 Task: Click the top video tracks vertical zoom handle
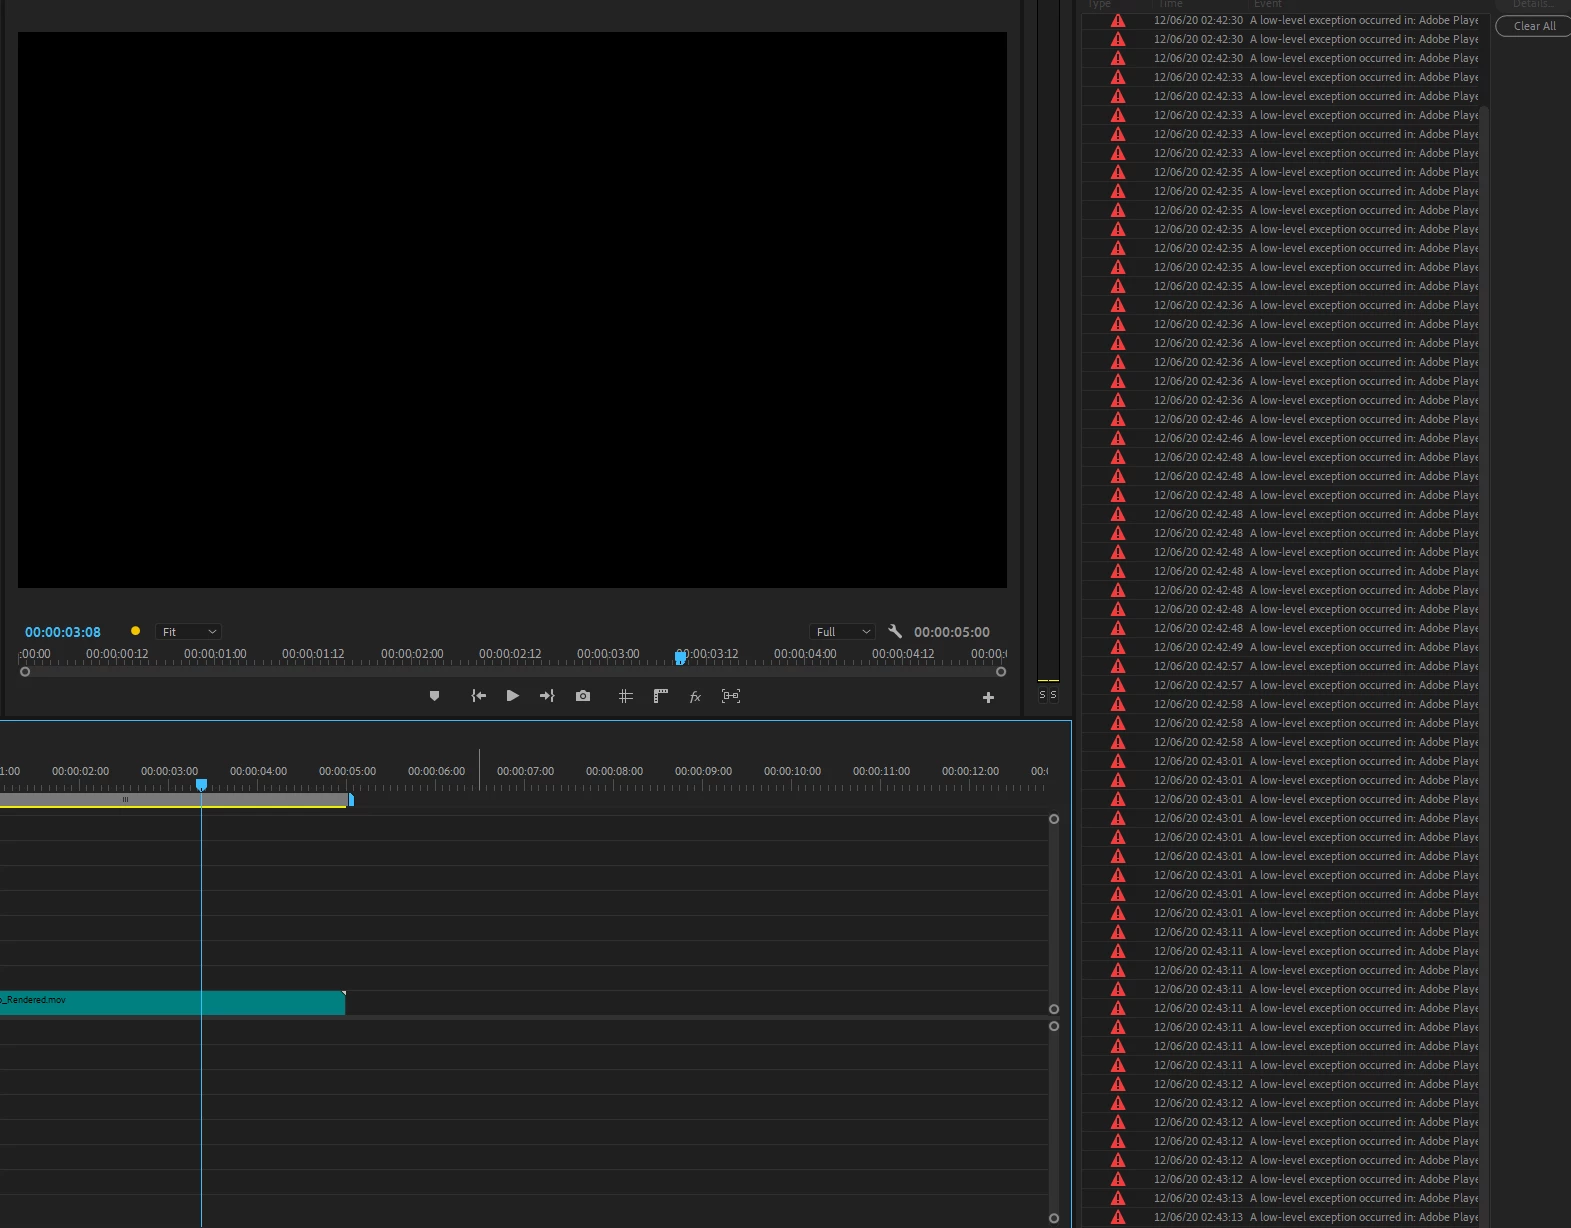1054,819
